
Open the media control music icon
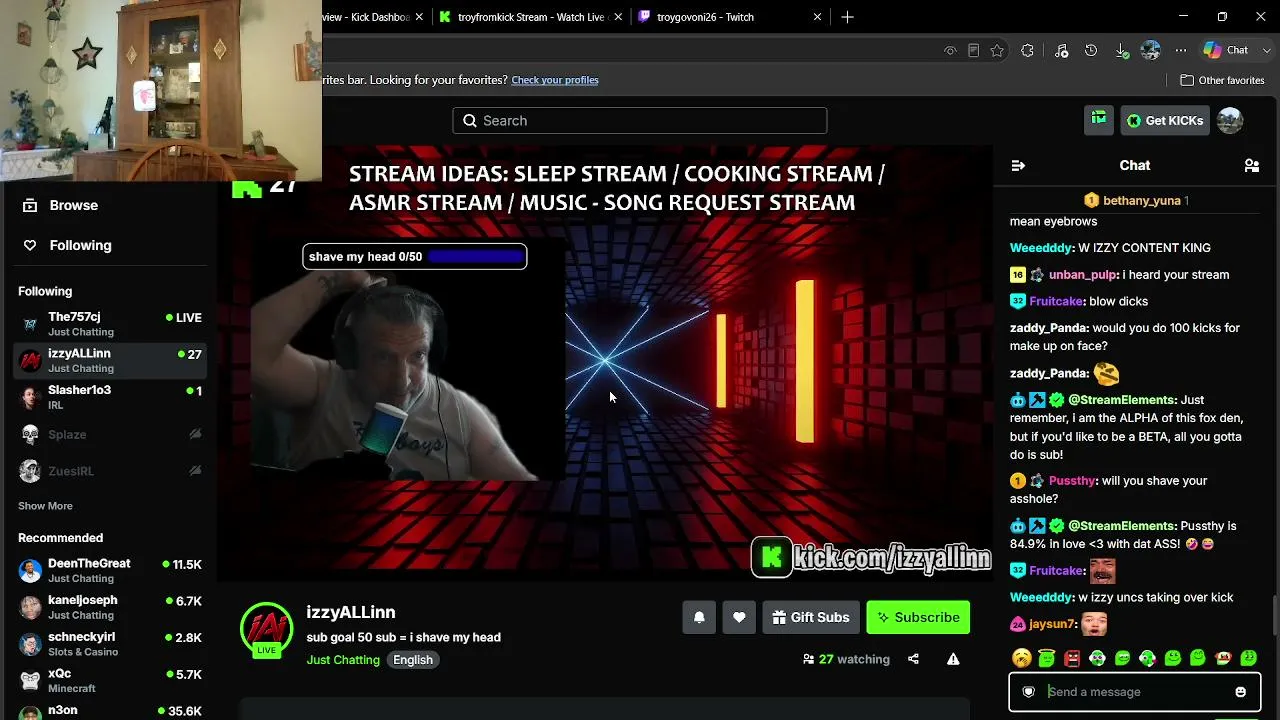[1061, 50]
